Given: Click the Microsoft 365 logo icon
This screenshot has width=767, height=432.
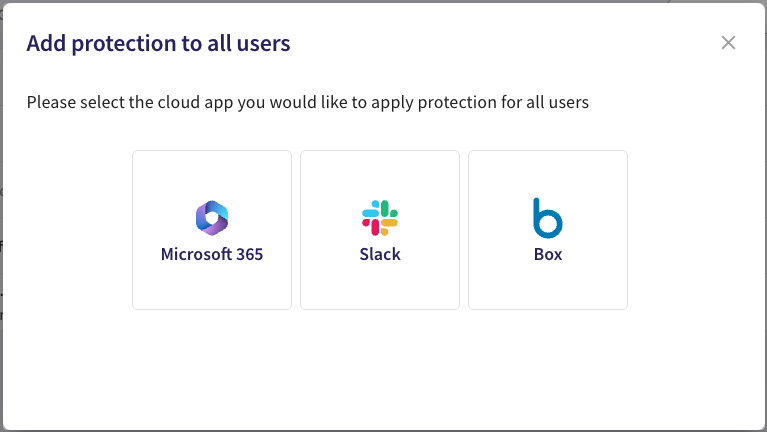Looking at the screenshot, I should [x=212, y=218].
